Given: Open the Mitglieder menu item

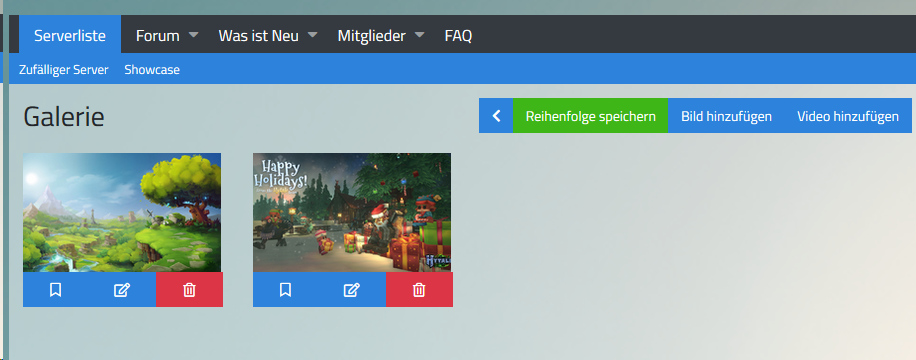Looking at the screenshot, I should coord(372,36).
